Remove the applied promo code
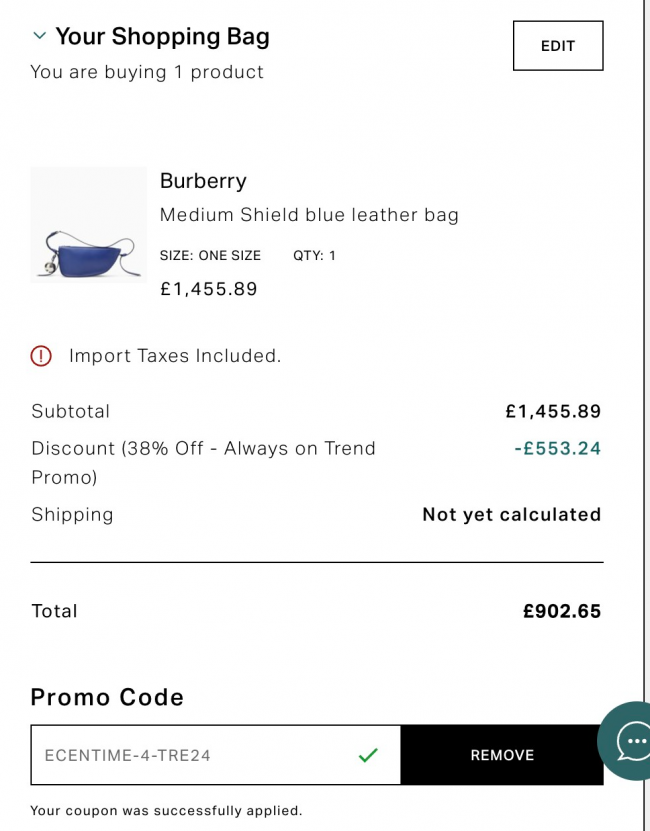 [502, 755]
